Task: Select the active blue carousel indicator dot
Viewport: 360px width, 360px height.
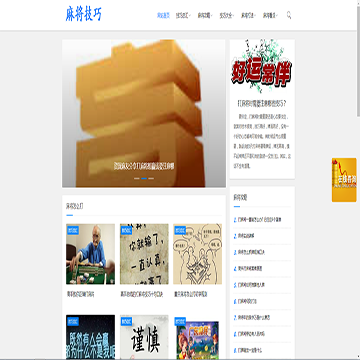Action: [144, 178]
